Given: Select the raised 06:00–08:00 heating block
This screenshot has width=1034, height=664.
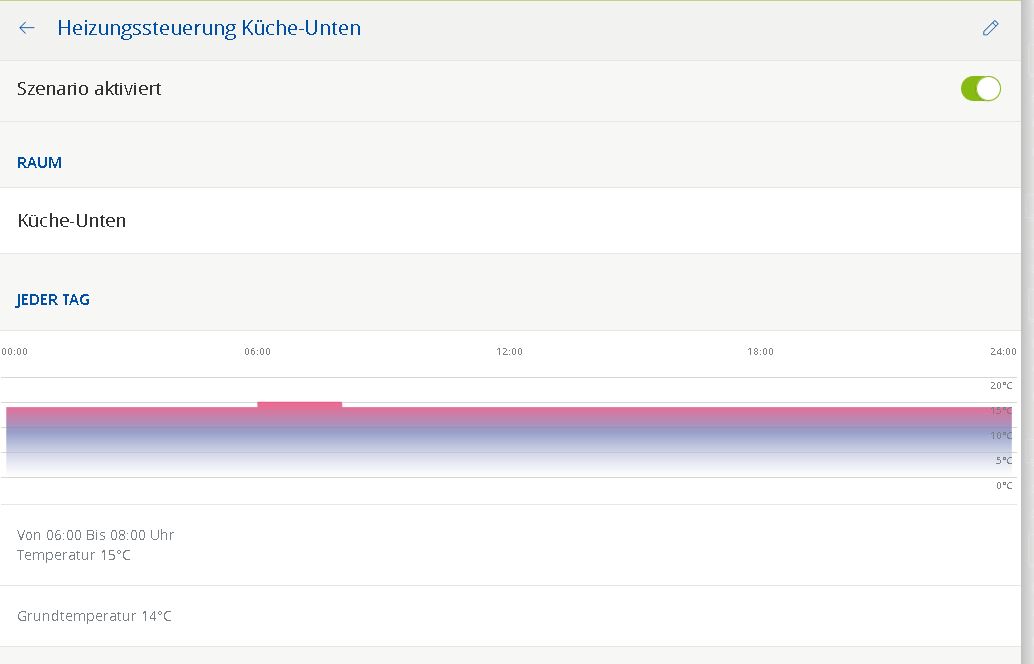Looking at the screenshot, I should point(299,405).
